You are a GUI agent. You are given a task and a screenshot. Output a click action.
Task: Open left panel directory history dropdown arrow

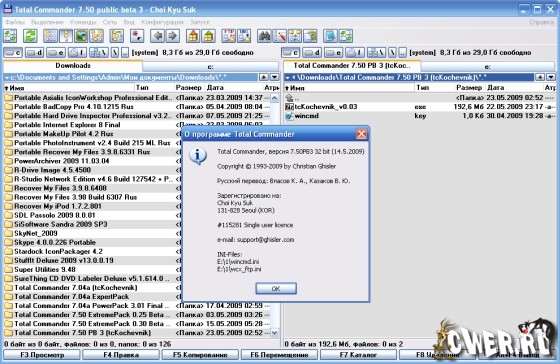274,77
